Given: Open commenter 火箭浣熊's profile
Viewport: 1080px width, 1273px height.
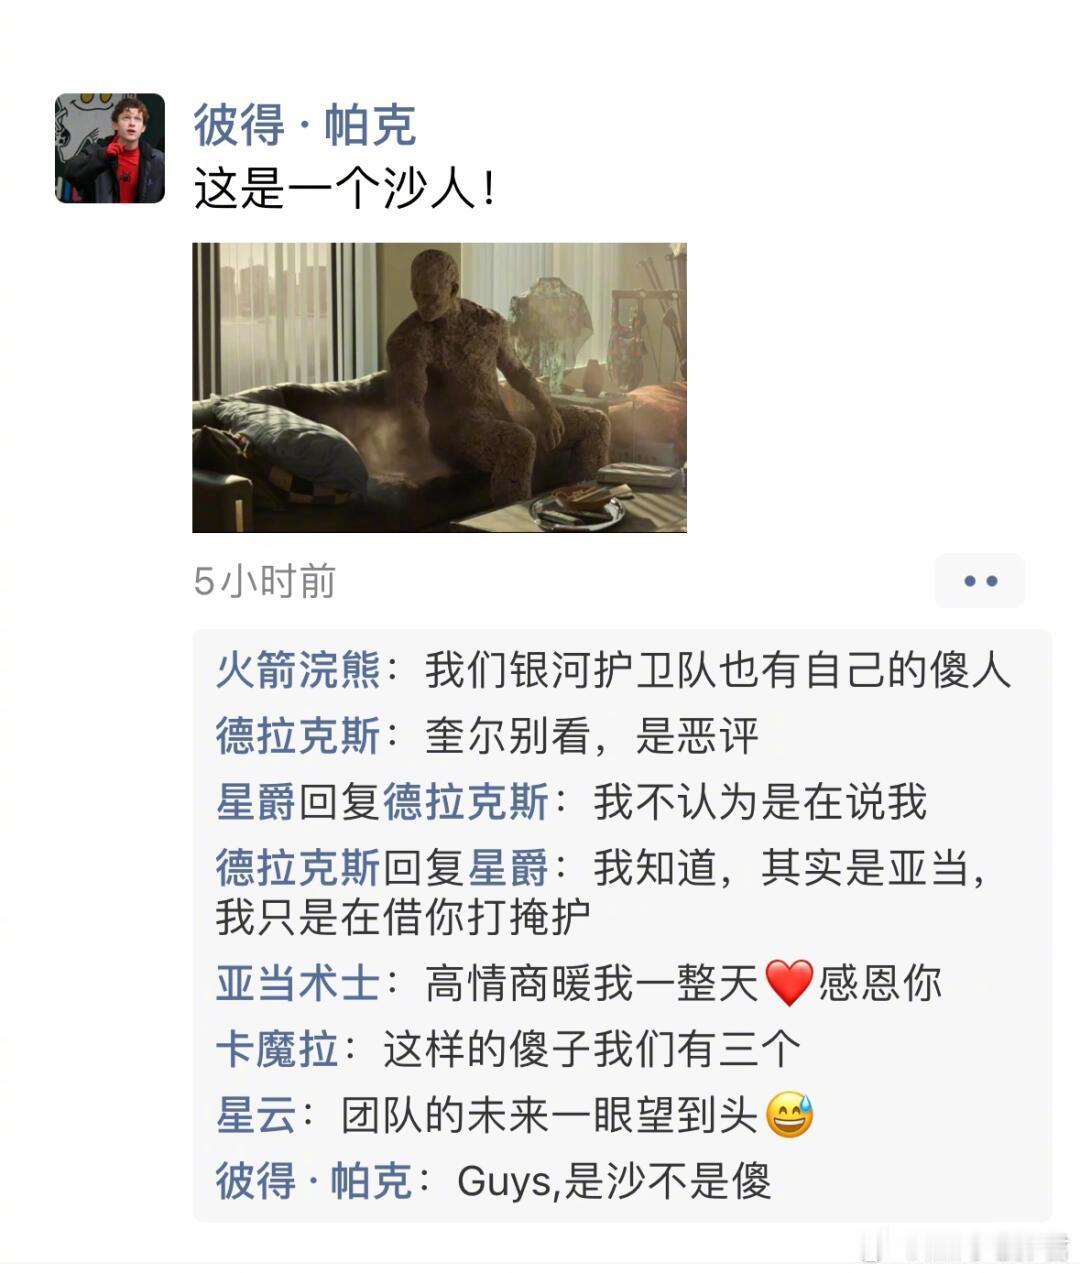Looking at the screenshot, I should click(x=298, y=669).
